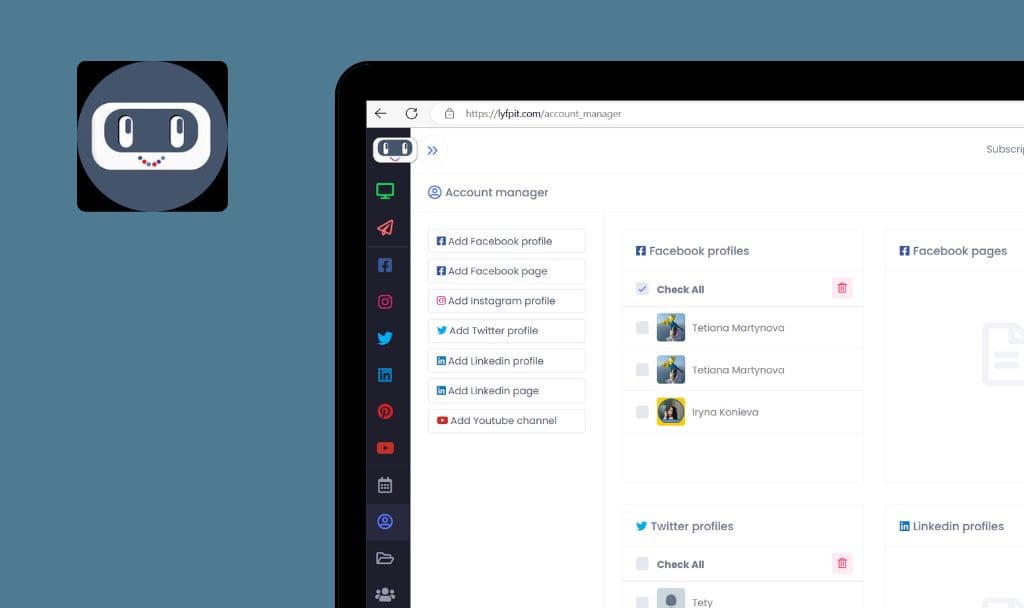Click the account icon beside Account manager heading
The height and width of the screenshot is (608, 1024).
[x=434, y=192]
